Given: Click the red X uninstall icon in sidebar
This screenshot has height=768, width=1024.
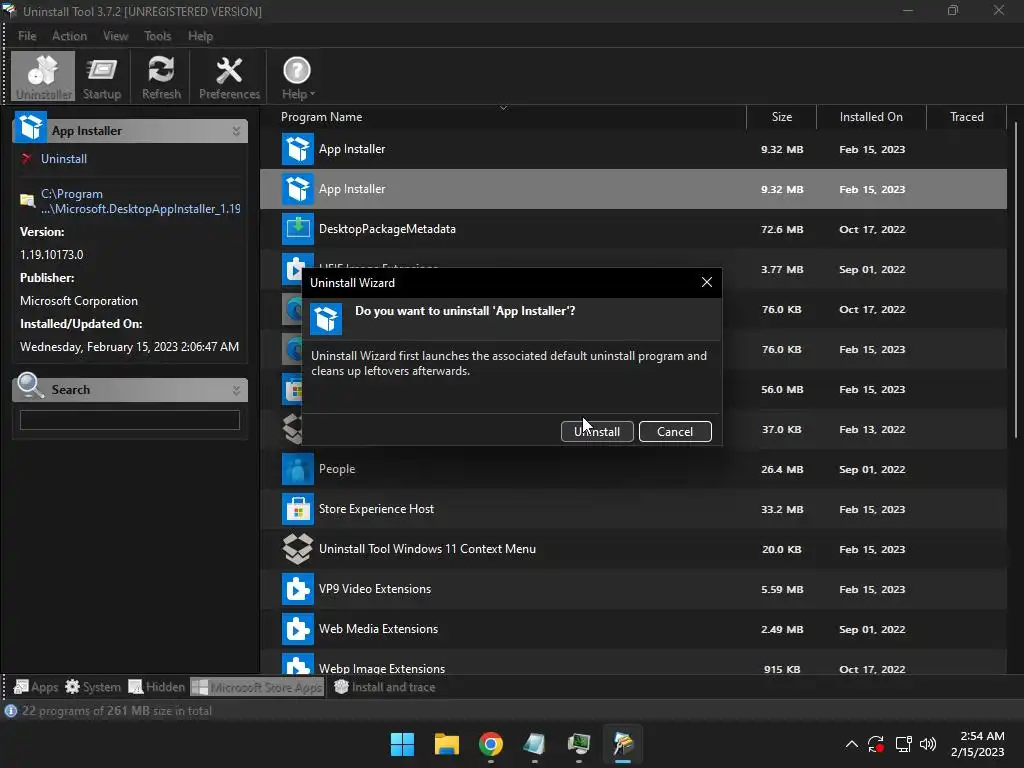Looking at the screenshot, I should coord(26,159).
